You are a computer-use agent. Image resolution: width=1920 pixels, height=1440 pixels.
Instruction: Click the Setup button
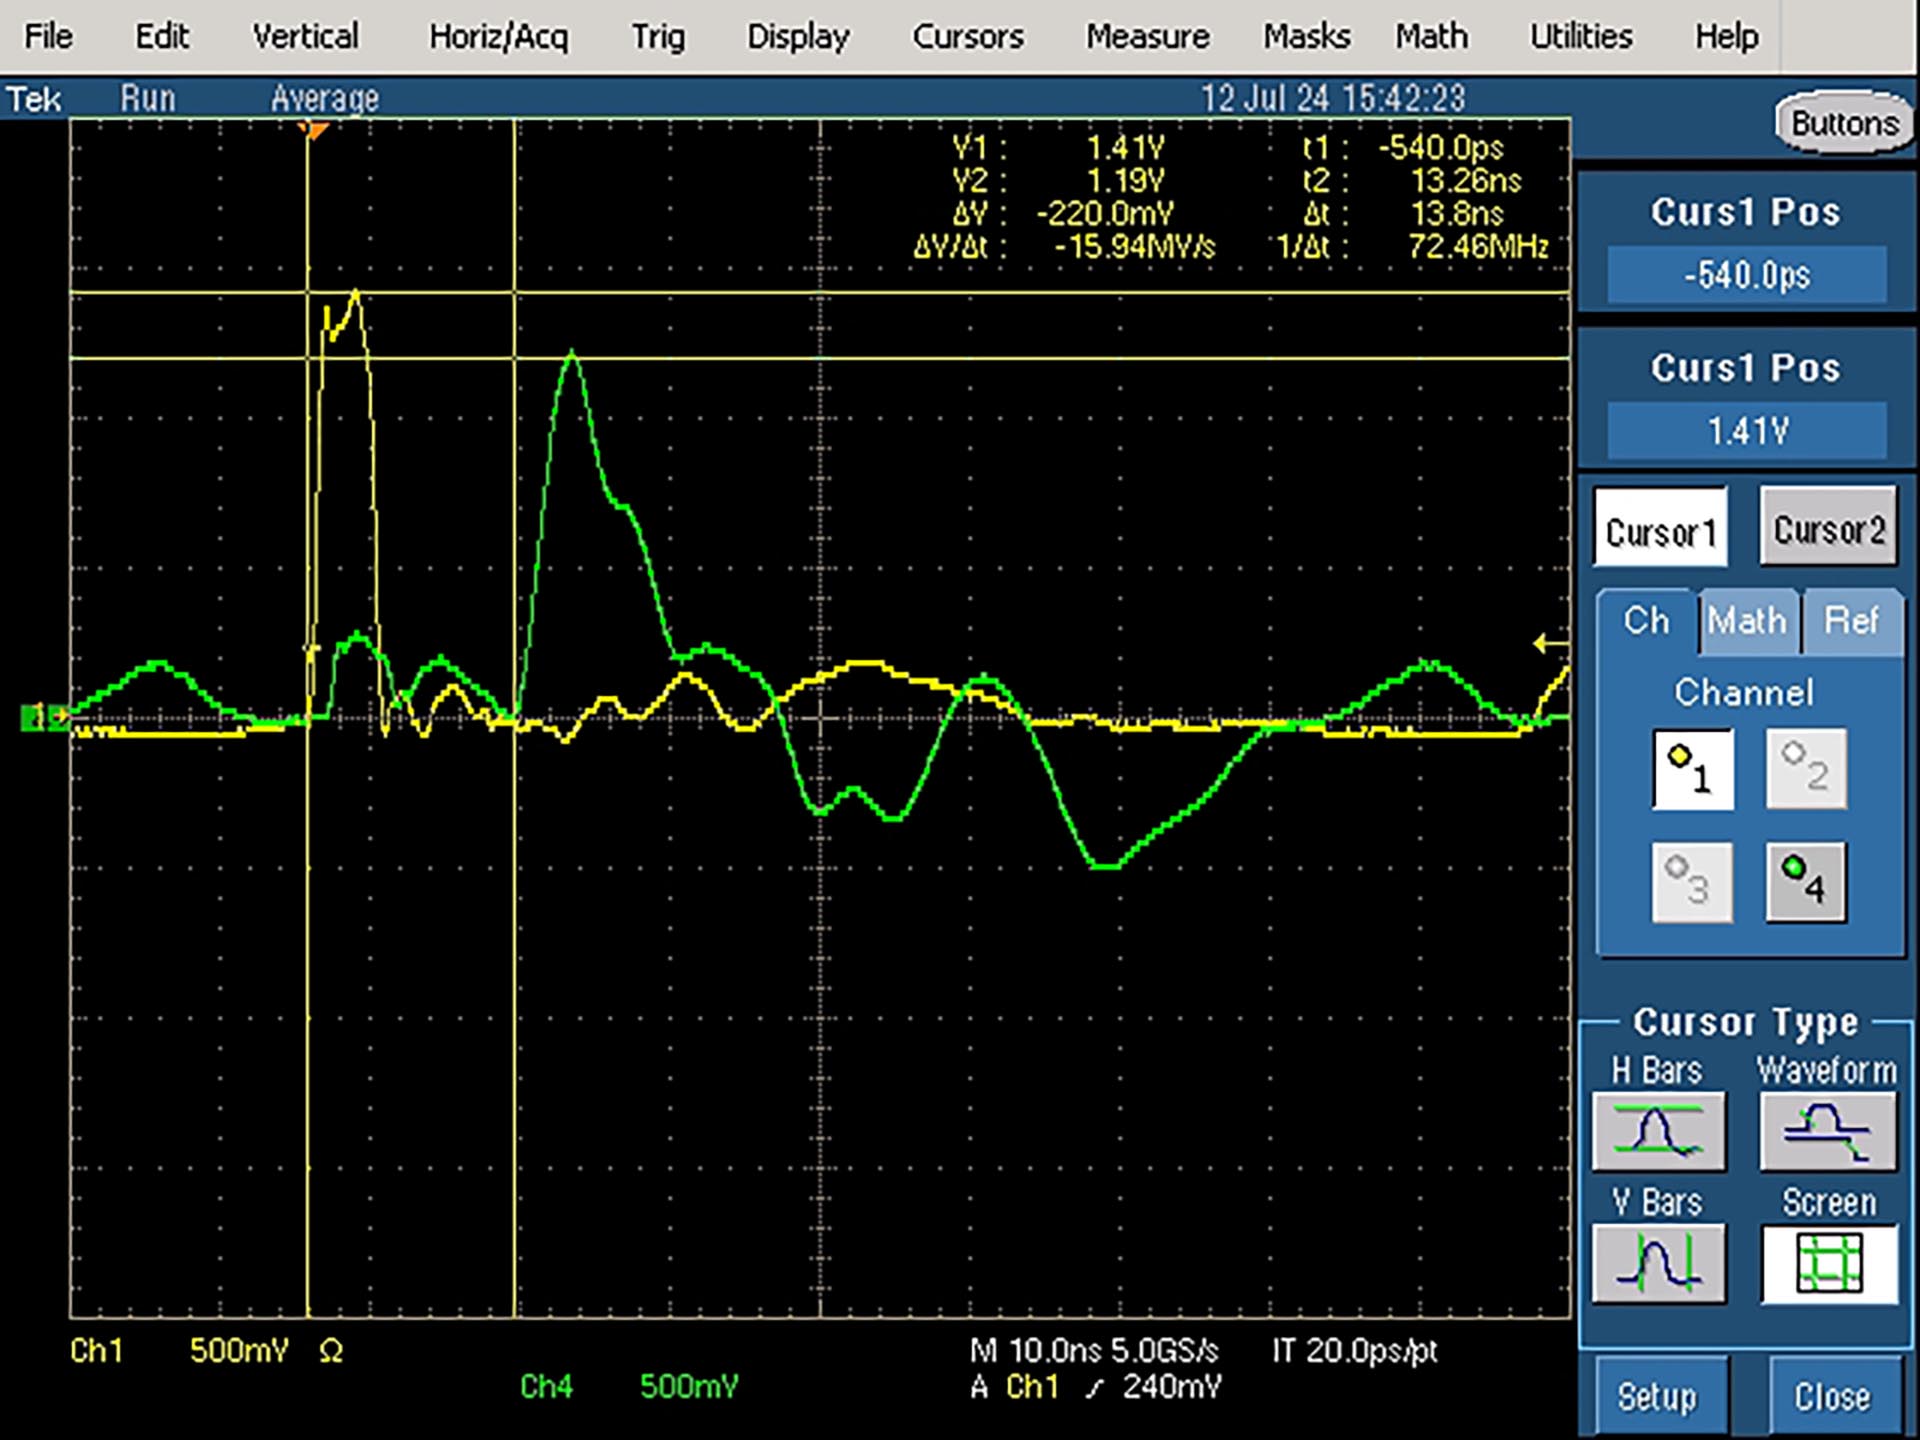[1658, 1396]
